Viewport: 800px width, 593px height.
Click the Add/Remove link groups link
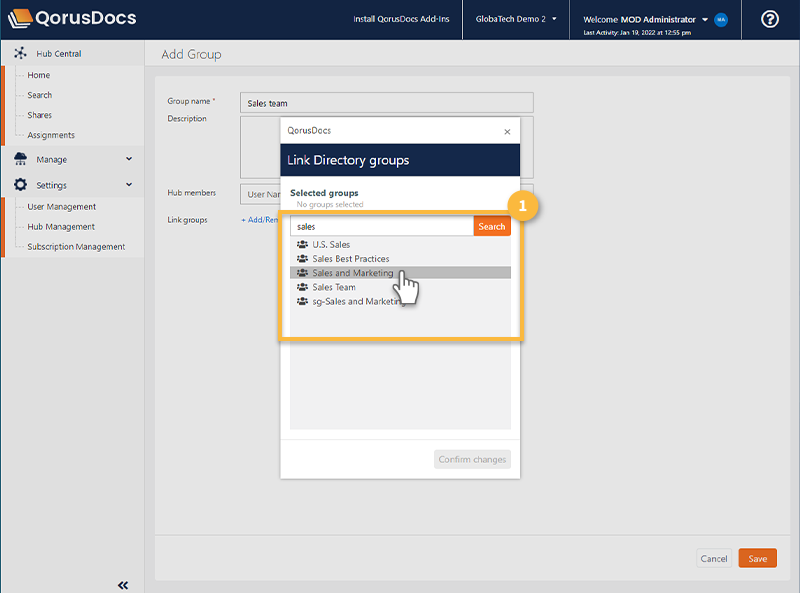(260, 220)
